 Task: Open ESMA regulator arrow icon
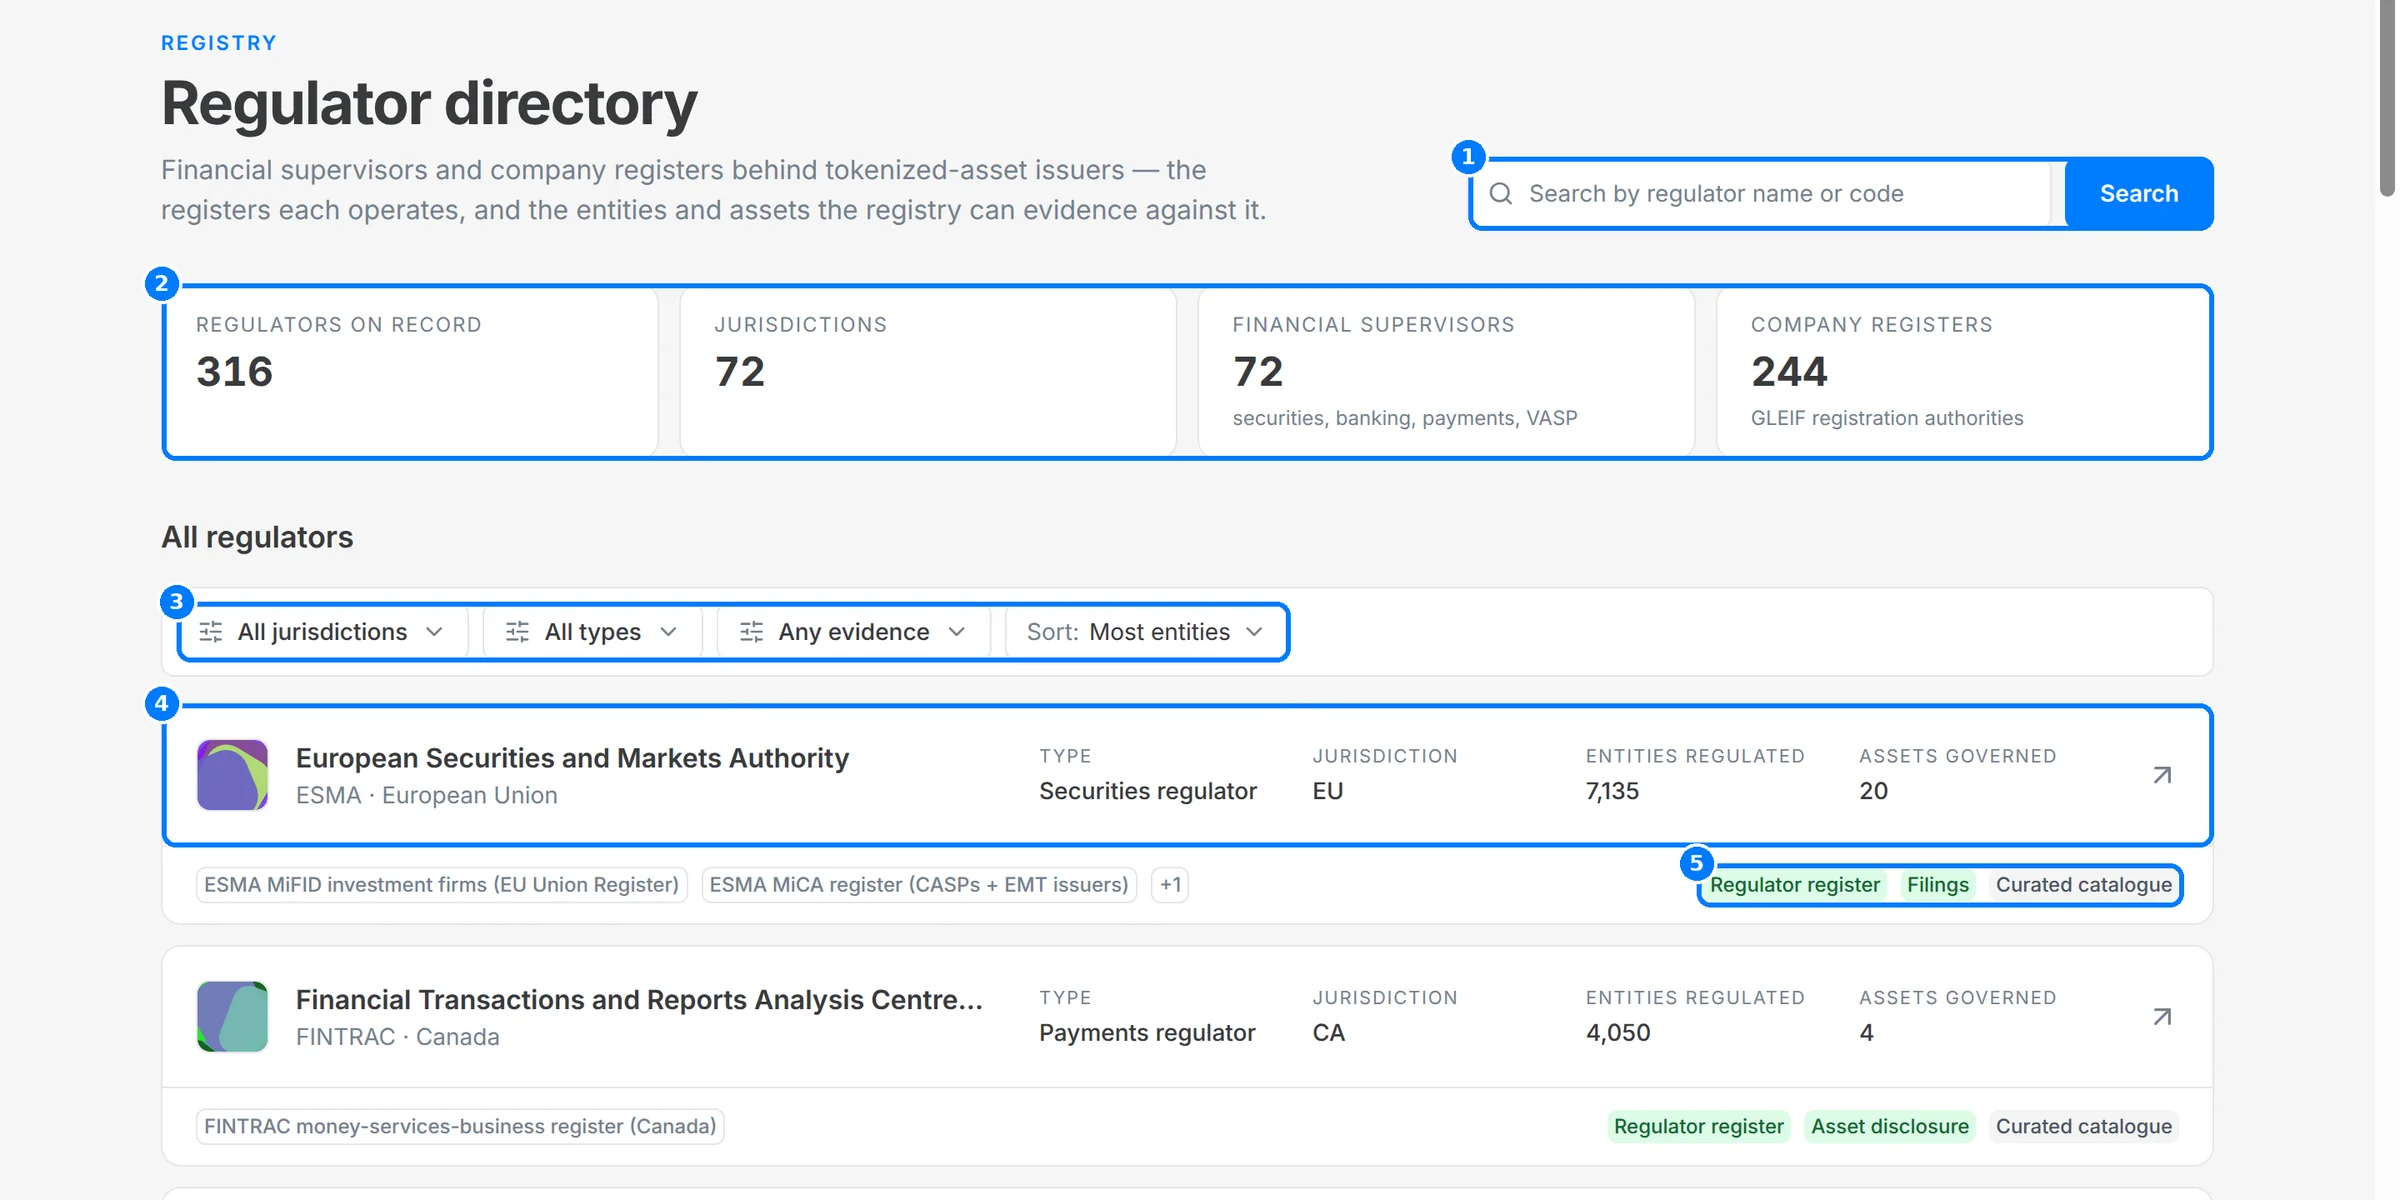click(2162, 775)
